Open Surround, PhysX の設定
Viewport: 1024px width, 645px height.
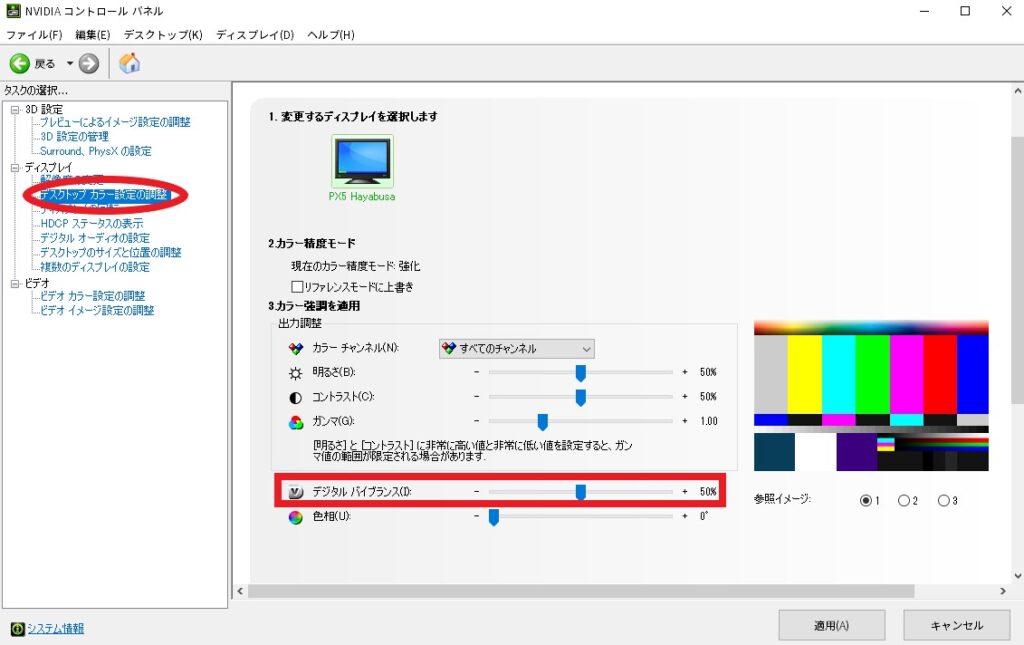click(x=95, y=151)
